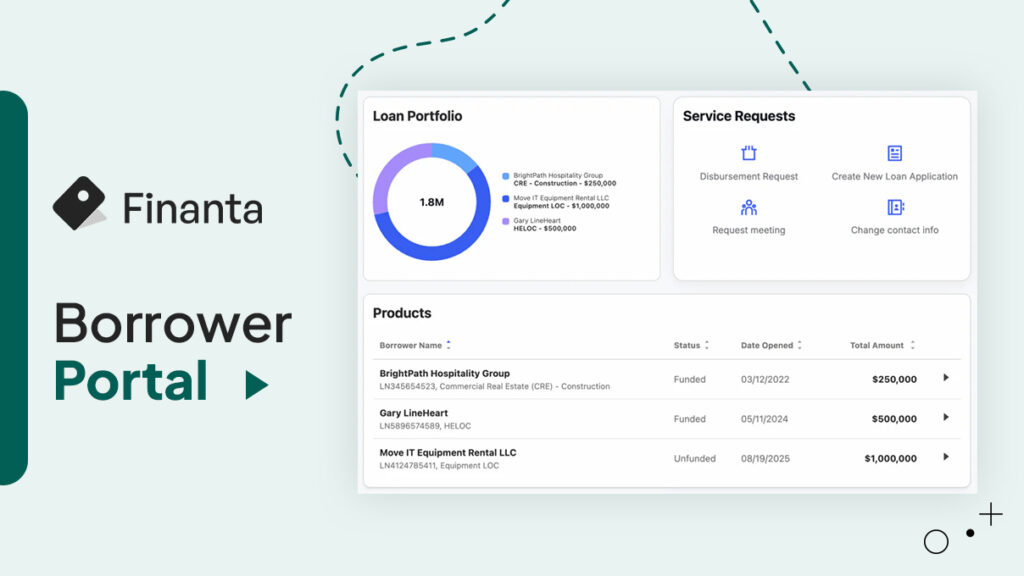Screen dimensions: 1024x576
Task: Click the green play triangle beside Portal
Action: [256, 385]
